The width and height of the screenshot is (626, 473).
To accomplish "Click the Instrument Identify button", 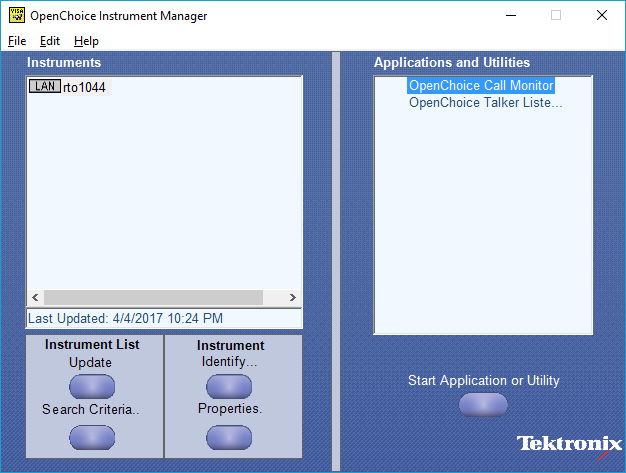I will tap(229, 386).
